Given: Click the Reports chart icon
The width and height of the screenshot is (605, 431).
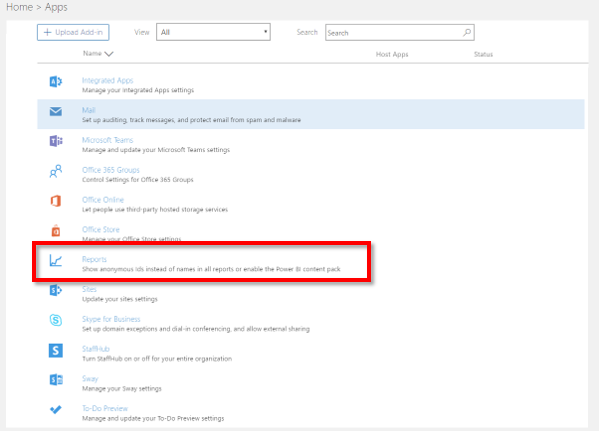Looking at the screenshot, I should (56, 260).
